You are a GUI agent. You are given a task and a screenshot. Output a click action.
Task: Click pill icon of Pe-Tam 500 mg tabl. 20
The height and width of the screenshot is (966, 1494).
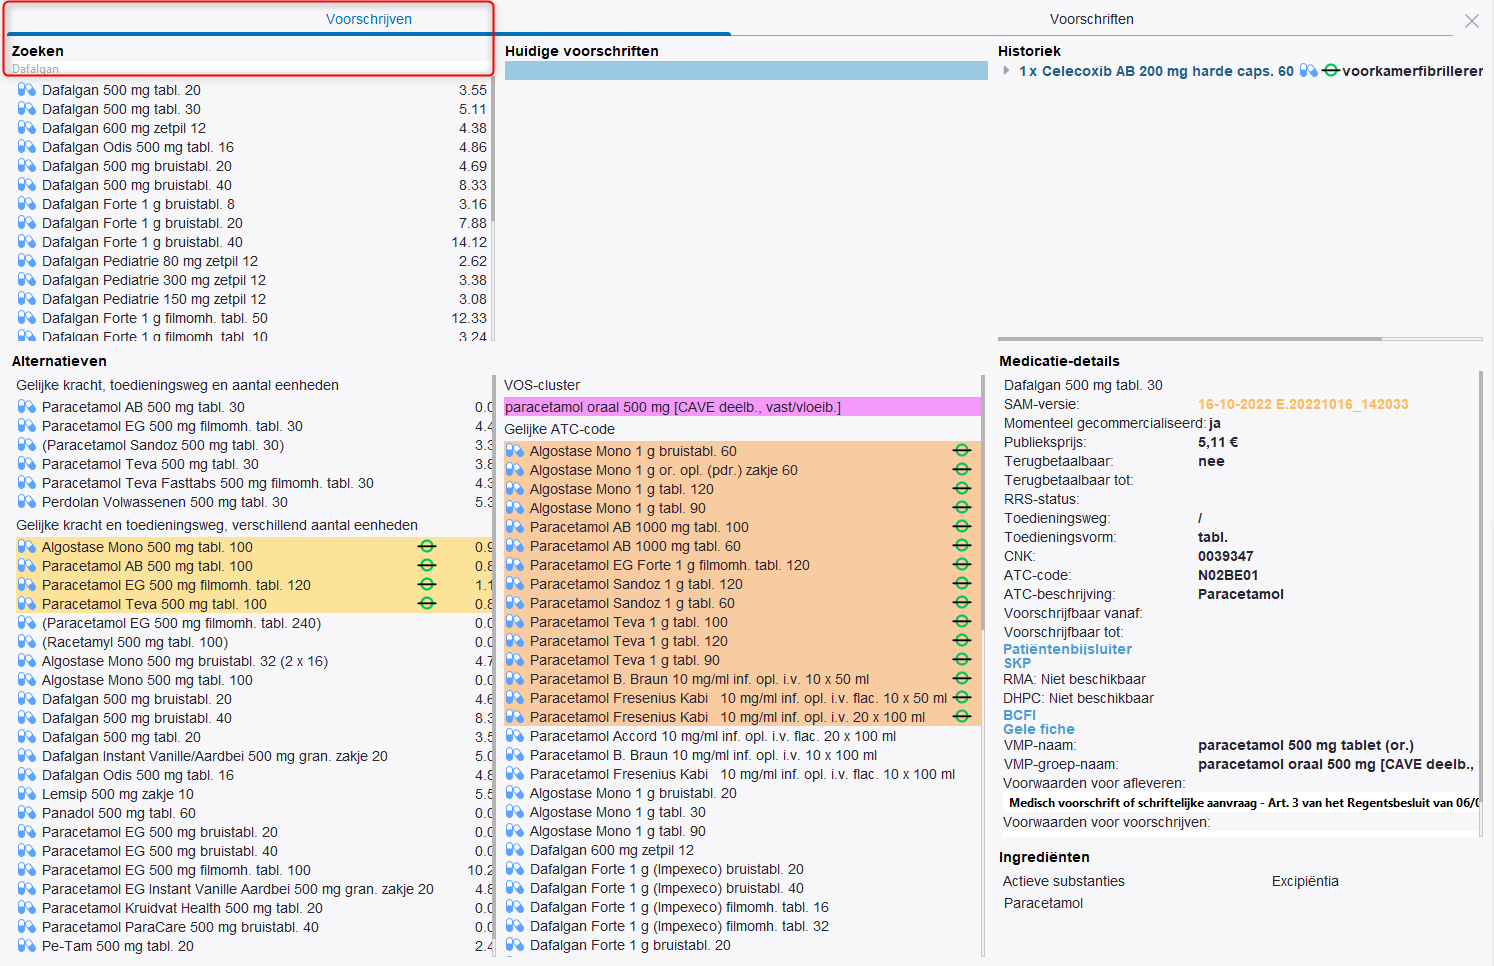point(27,946)
